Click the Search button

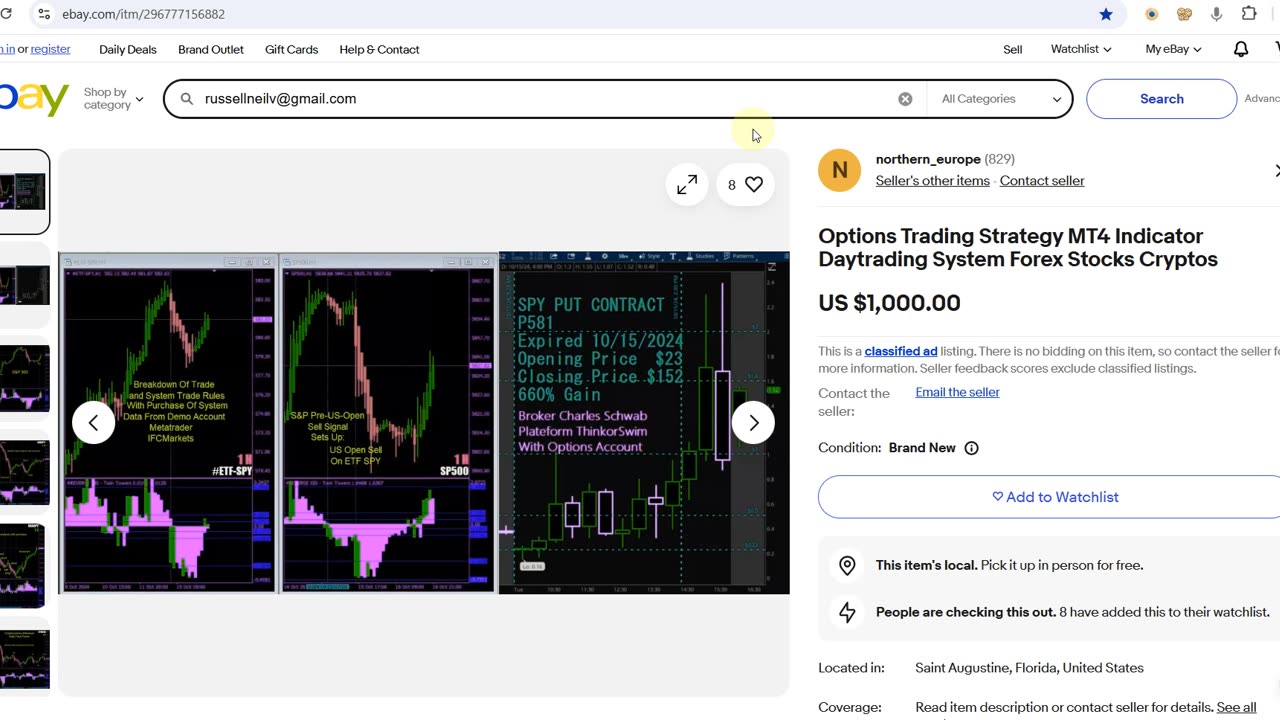pos(1162,99)
